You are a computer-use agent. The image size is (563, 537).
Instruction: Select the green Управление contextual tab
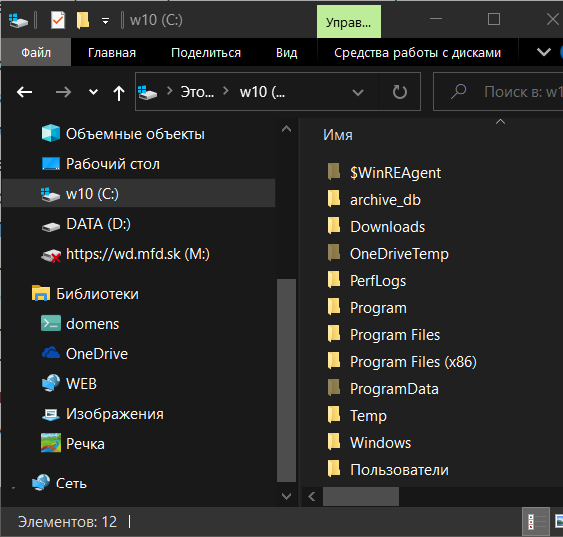click(349, 22)
